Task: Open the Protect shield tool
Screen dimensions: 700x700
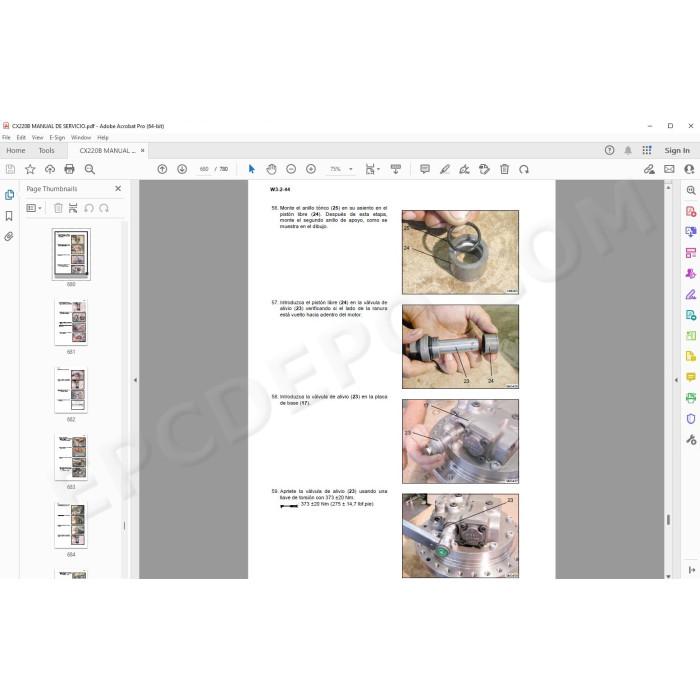Action: pos(691,419)
